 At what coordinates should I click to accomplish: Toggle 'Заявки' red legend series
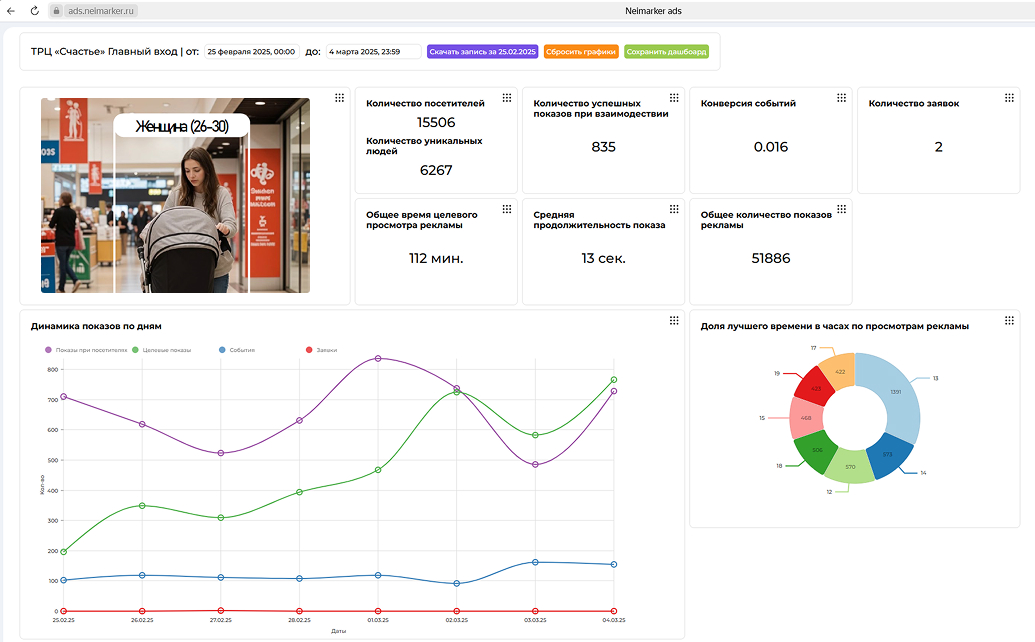[321, 350]
